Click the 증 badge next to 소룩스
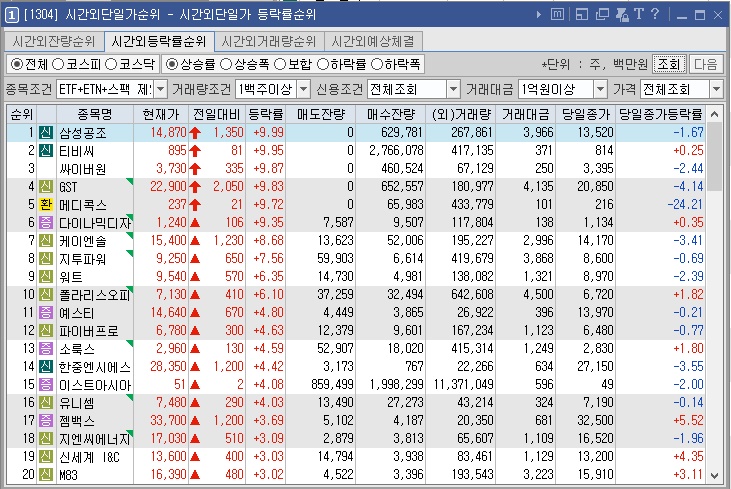Image resolution: width=731 pixels, height=489 pixels. [46, 348]
